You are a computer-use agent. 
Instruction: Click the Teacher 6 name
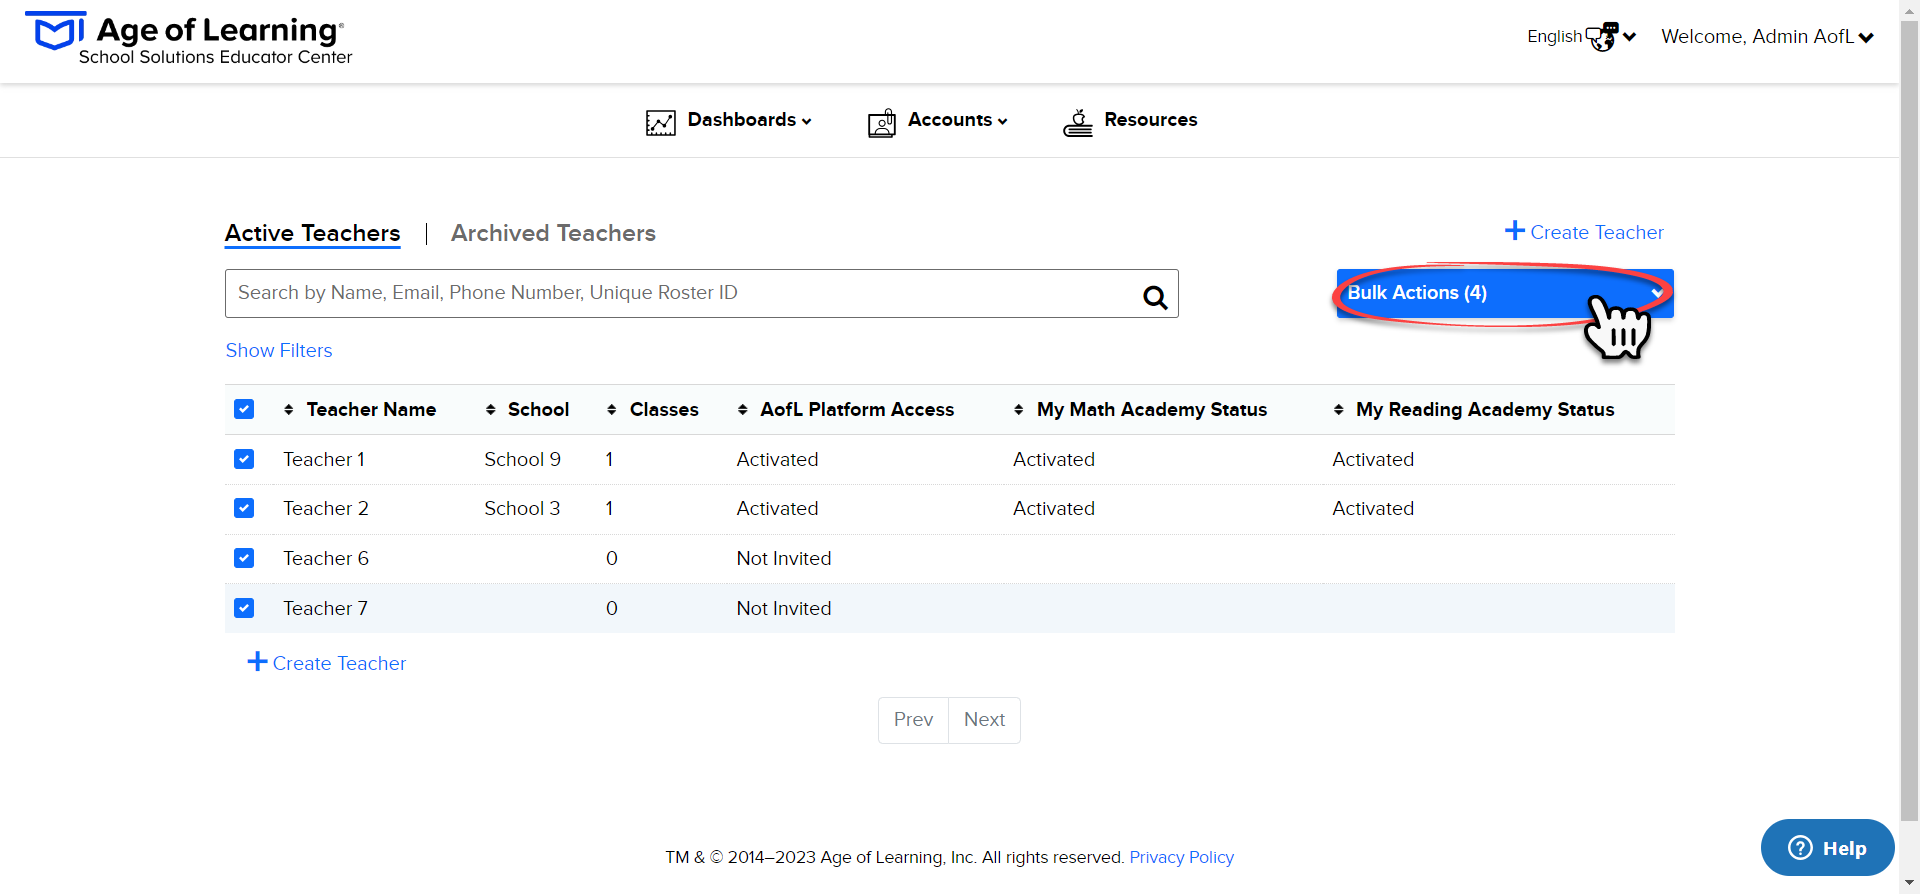click(x=326, y=558)
